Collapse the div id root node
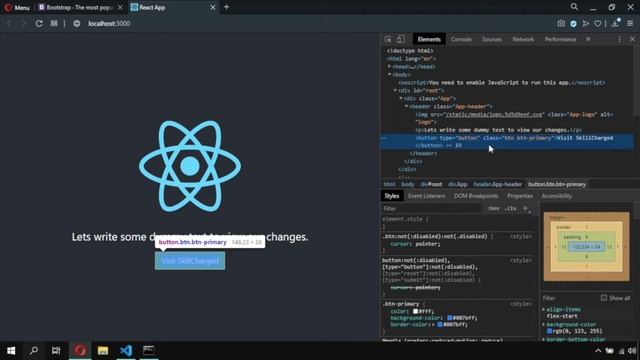The image size is (640, 360). 395,91
